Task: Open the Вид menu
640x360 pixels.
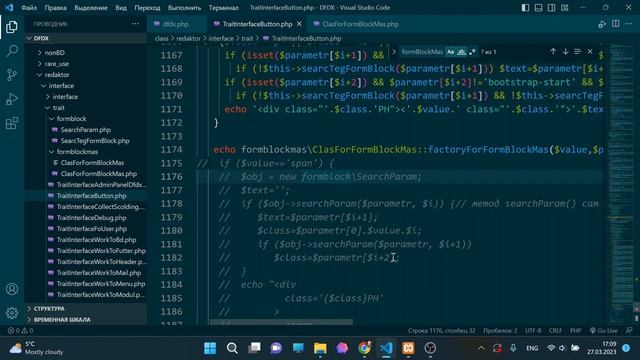Action: tap(121, 8)
